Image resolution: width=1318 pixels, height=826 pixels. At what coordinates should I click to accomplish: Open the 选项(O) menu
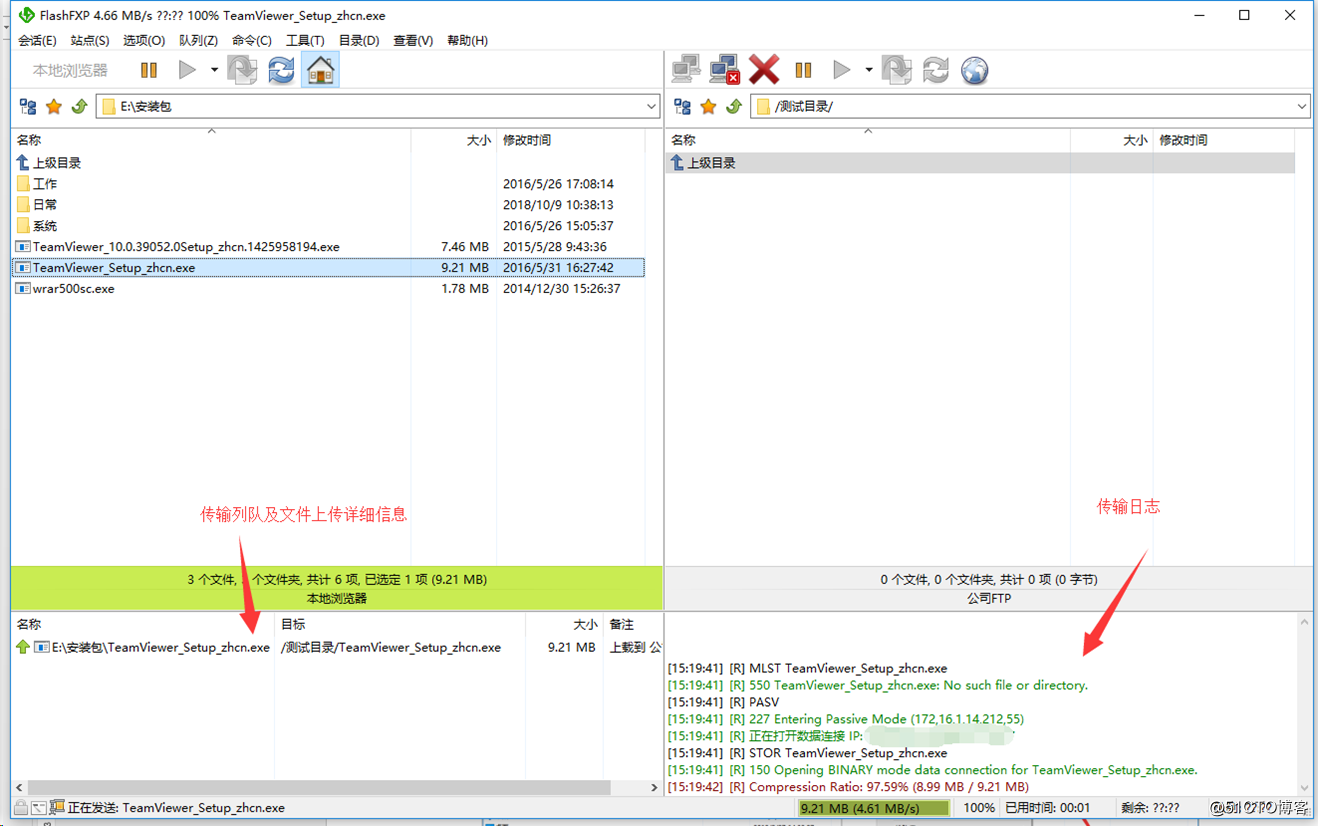point(144,41)
